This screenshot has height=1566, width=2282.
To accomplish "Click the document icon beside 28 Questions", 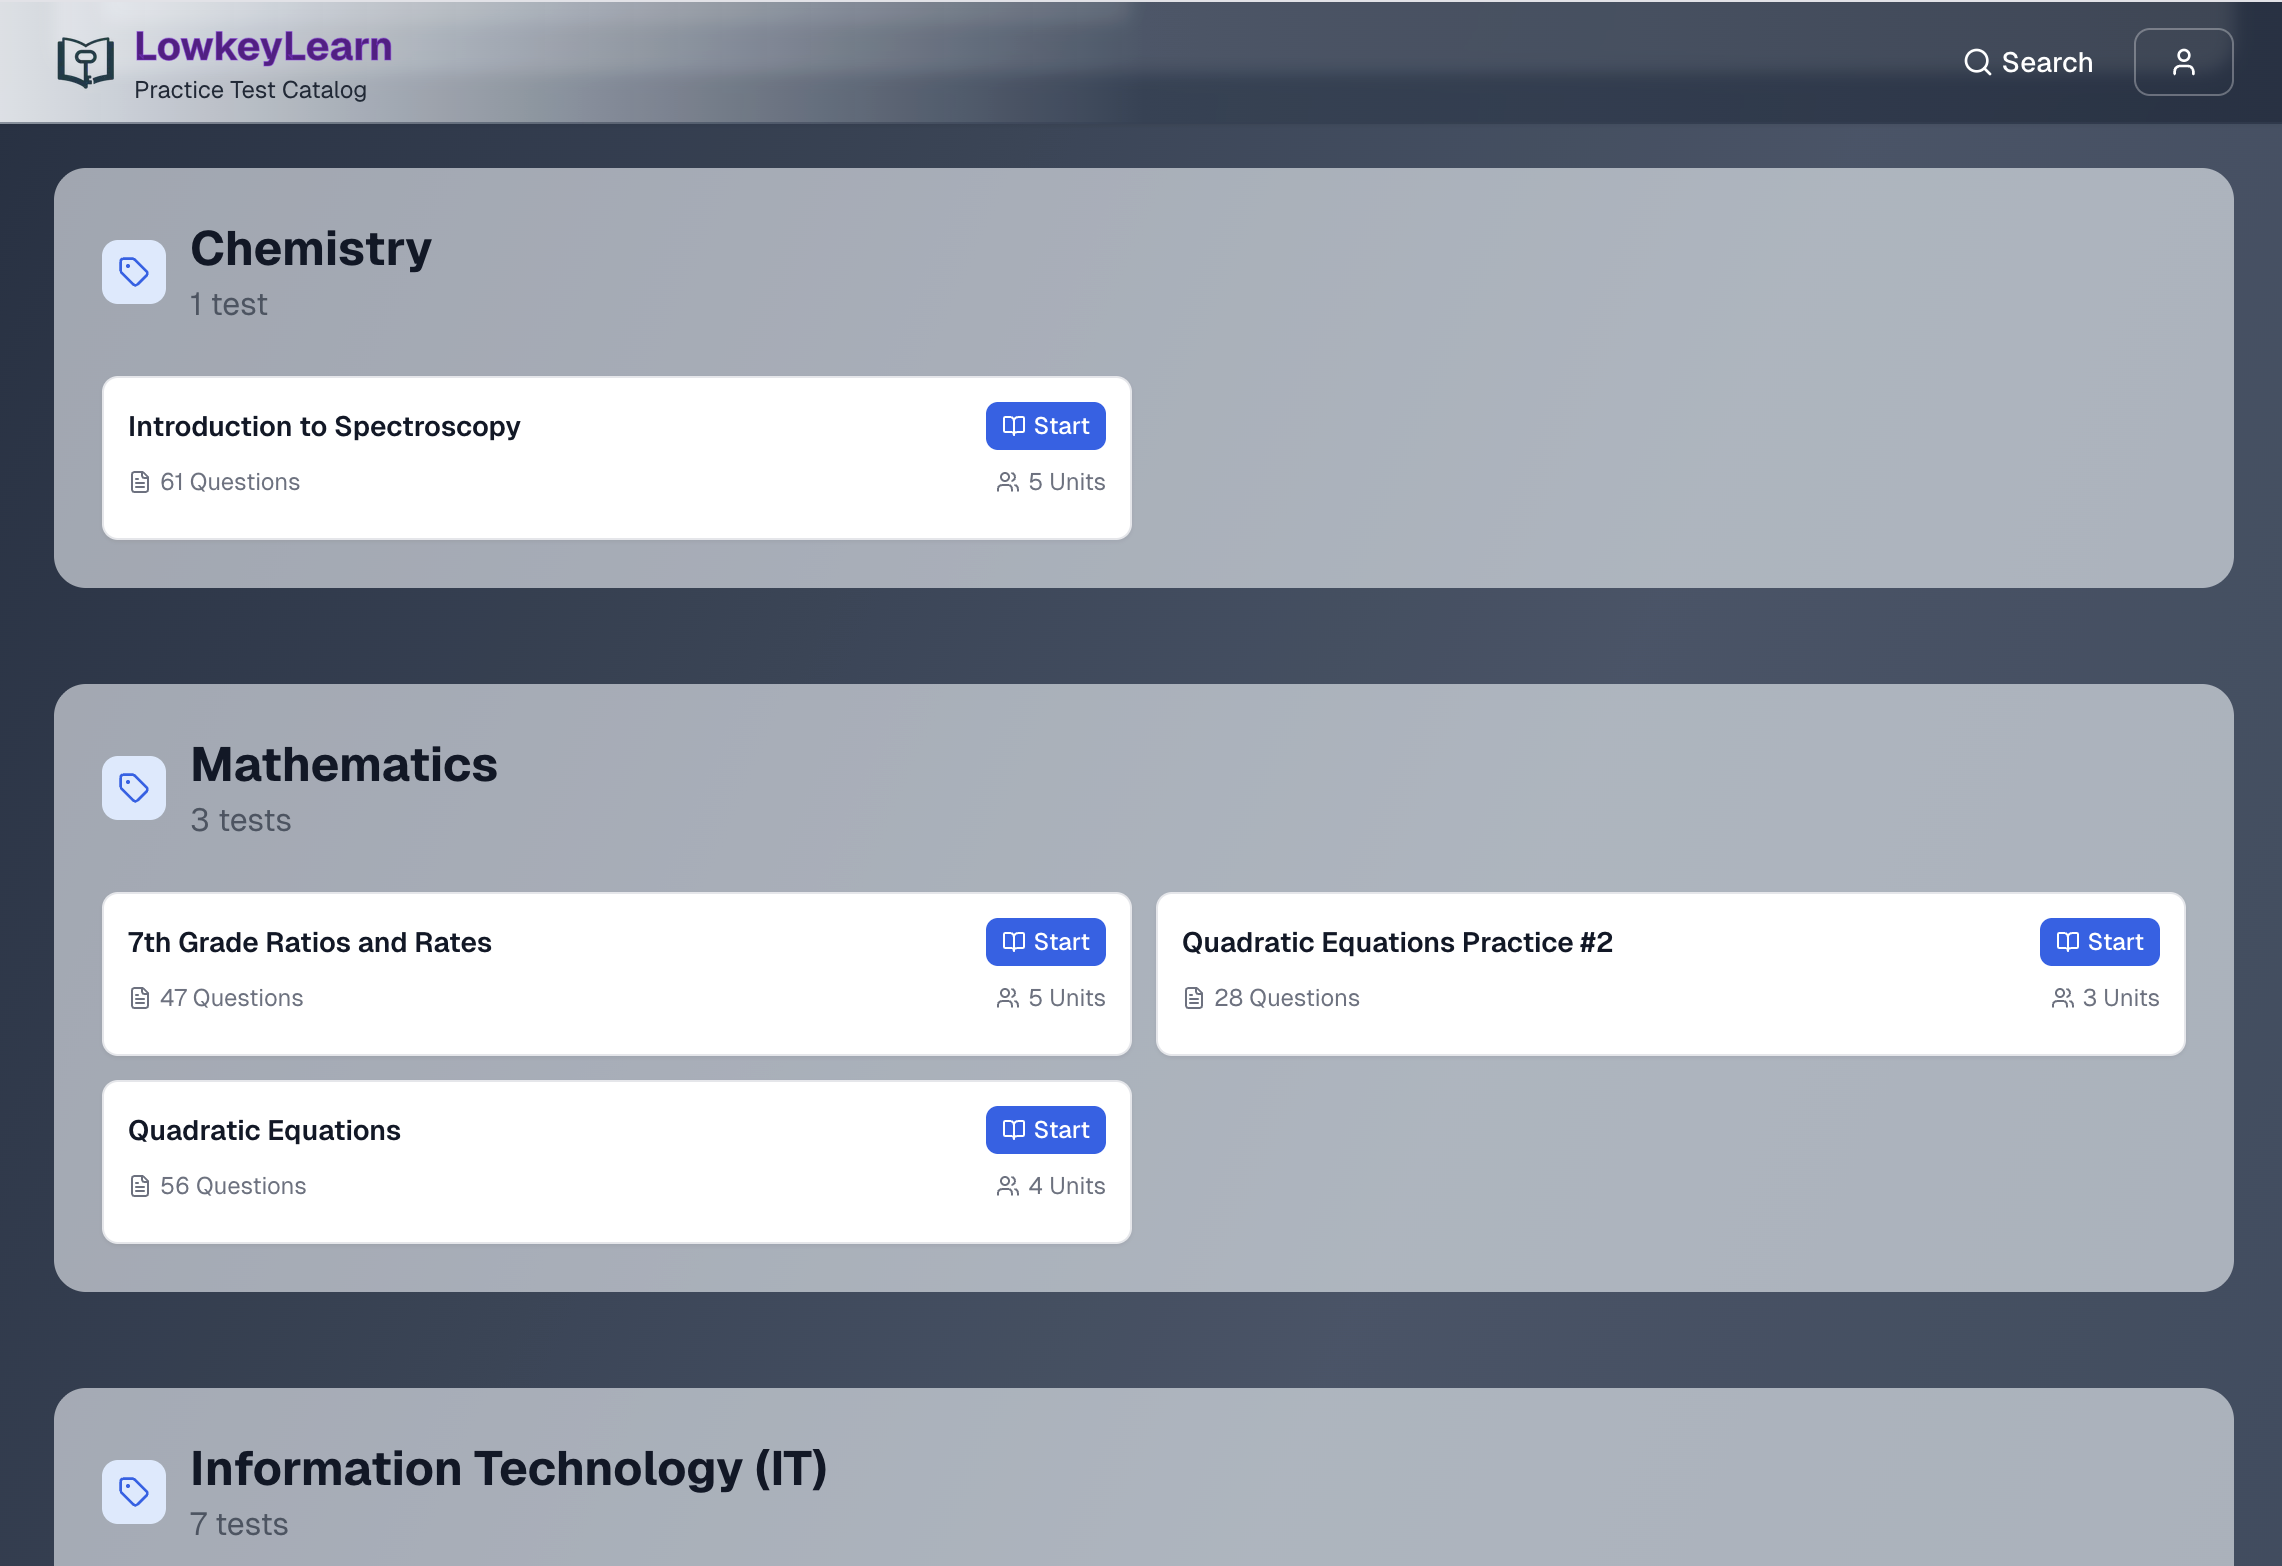I will (x=1193, y=997).
